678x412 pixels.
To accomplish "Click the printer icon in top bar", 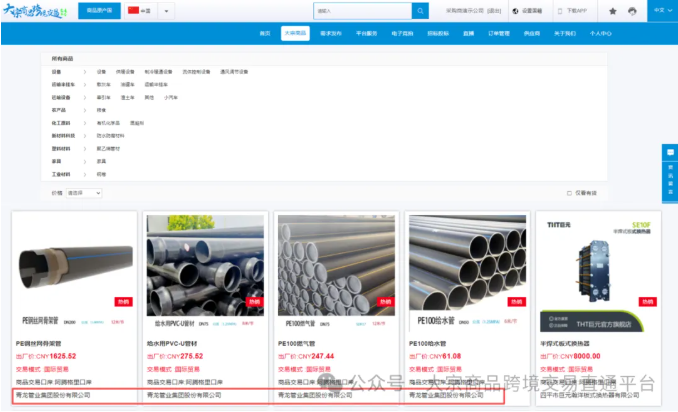I will click(632, 11).
